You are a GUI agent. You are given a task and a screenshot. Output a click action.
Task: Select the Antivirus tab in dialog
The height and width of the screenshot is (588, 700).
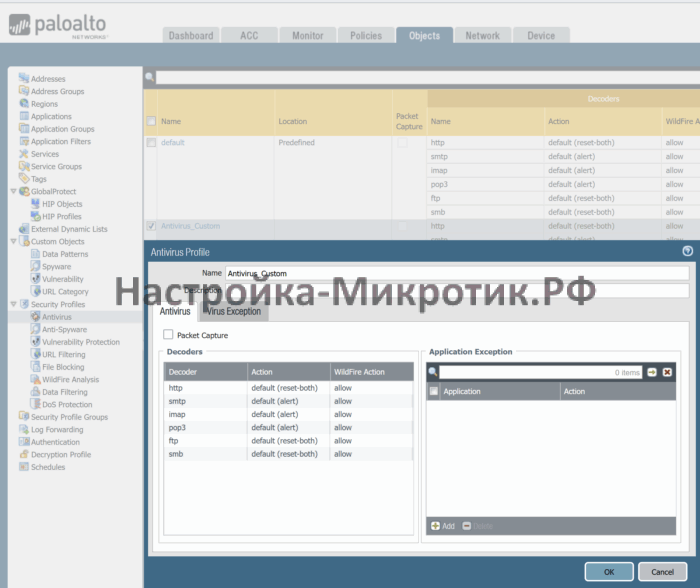click(x=175, y=311)
